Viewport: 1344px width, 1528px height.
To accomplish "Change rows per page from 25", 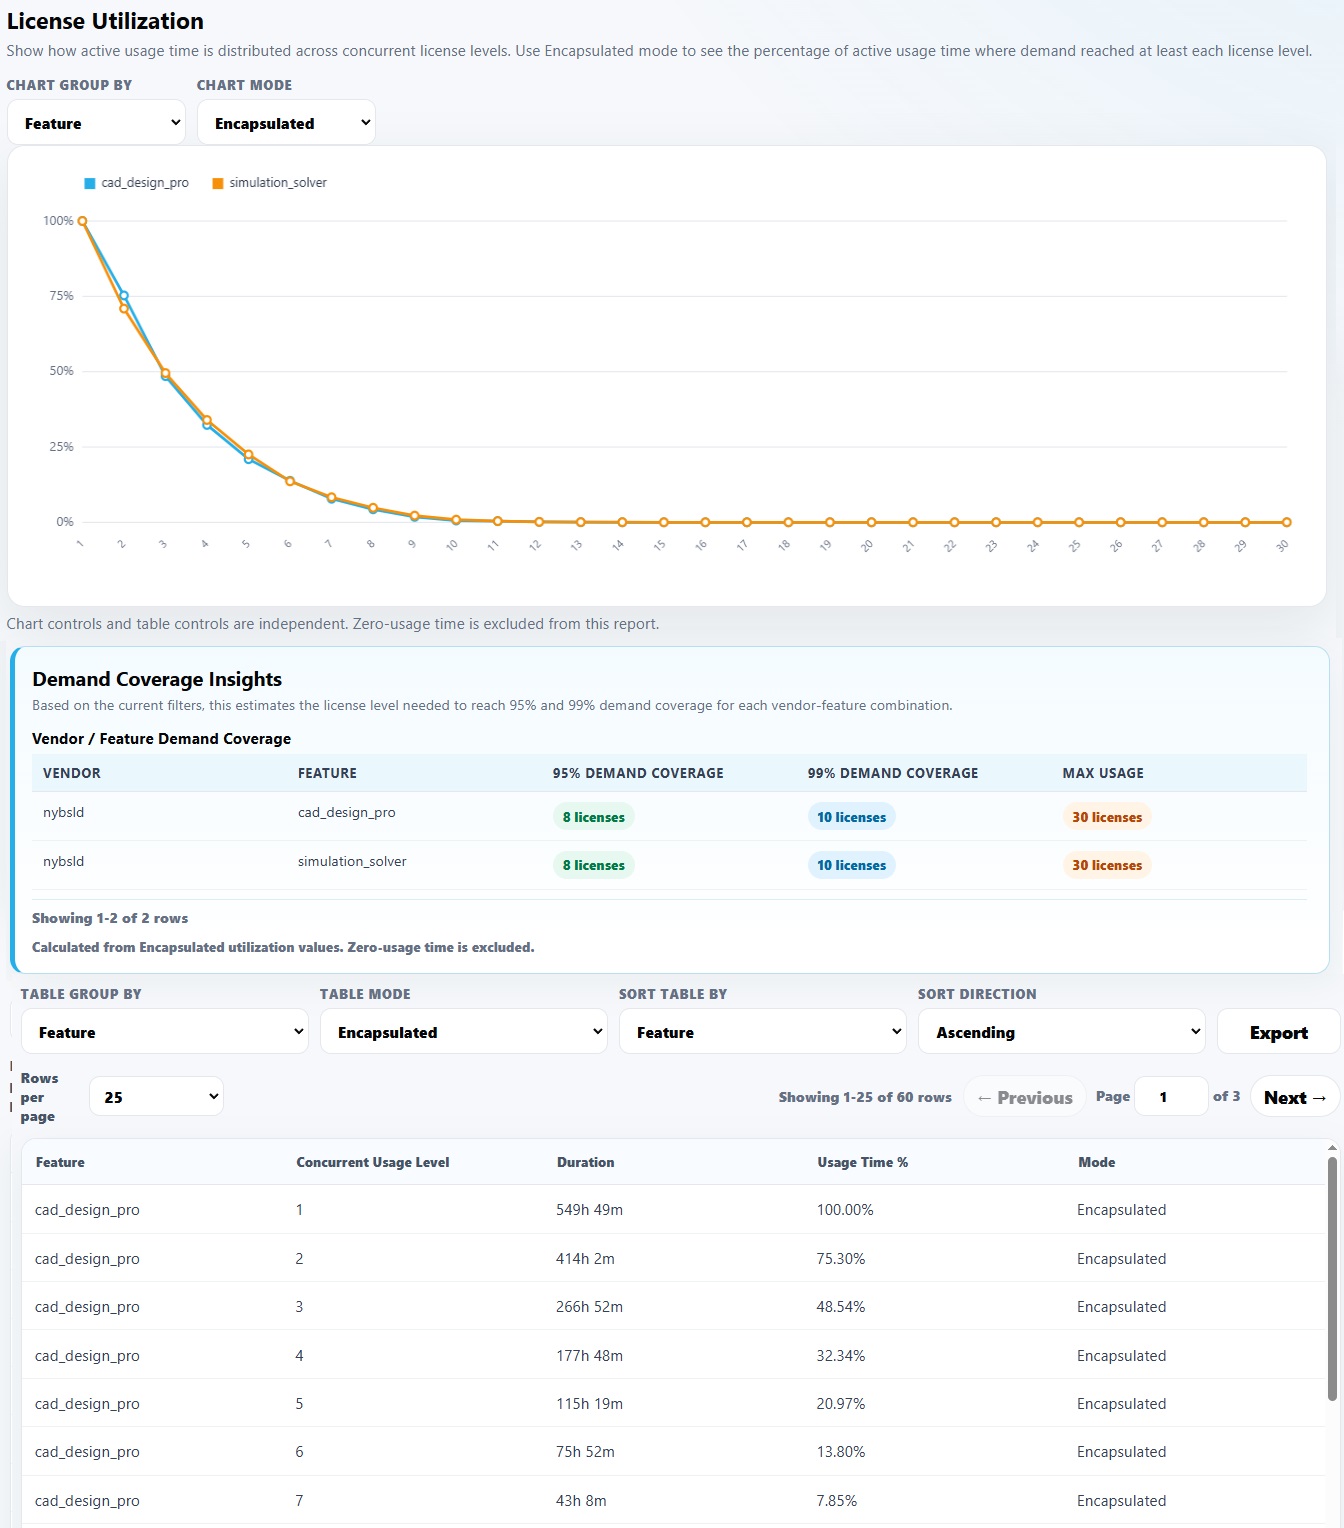I will [x=156, y=1097].
